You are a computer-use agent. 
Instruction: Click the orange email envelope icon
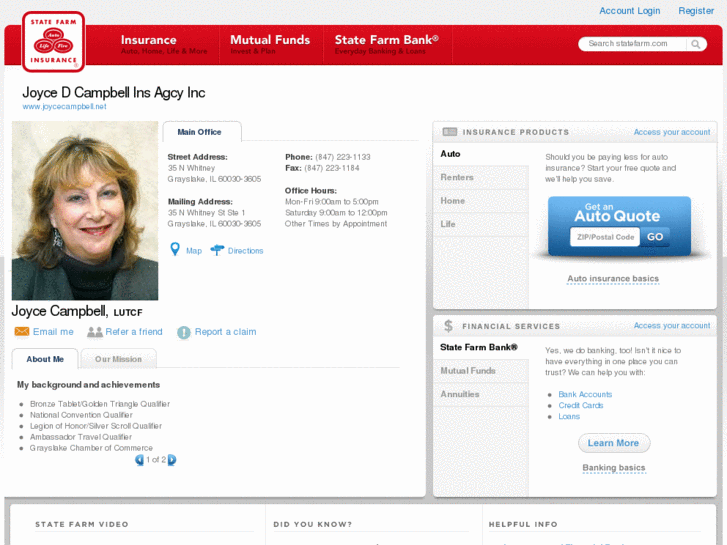point(22,332)
